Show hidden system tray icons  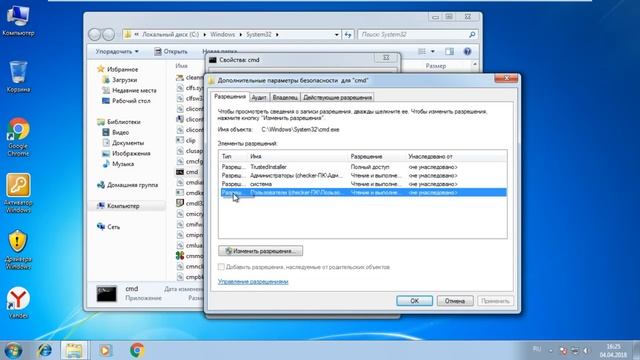point(551,351)
